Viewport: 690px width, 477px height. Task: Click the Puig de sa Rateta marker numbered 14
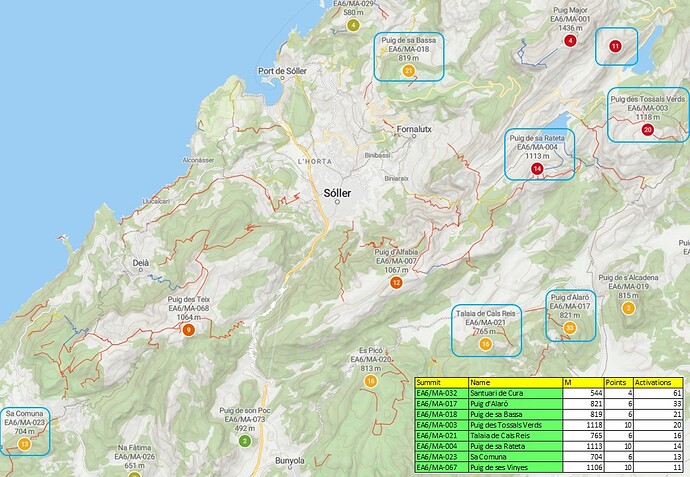[537, 169]
